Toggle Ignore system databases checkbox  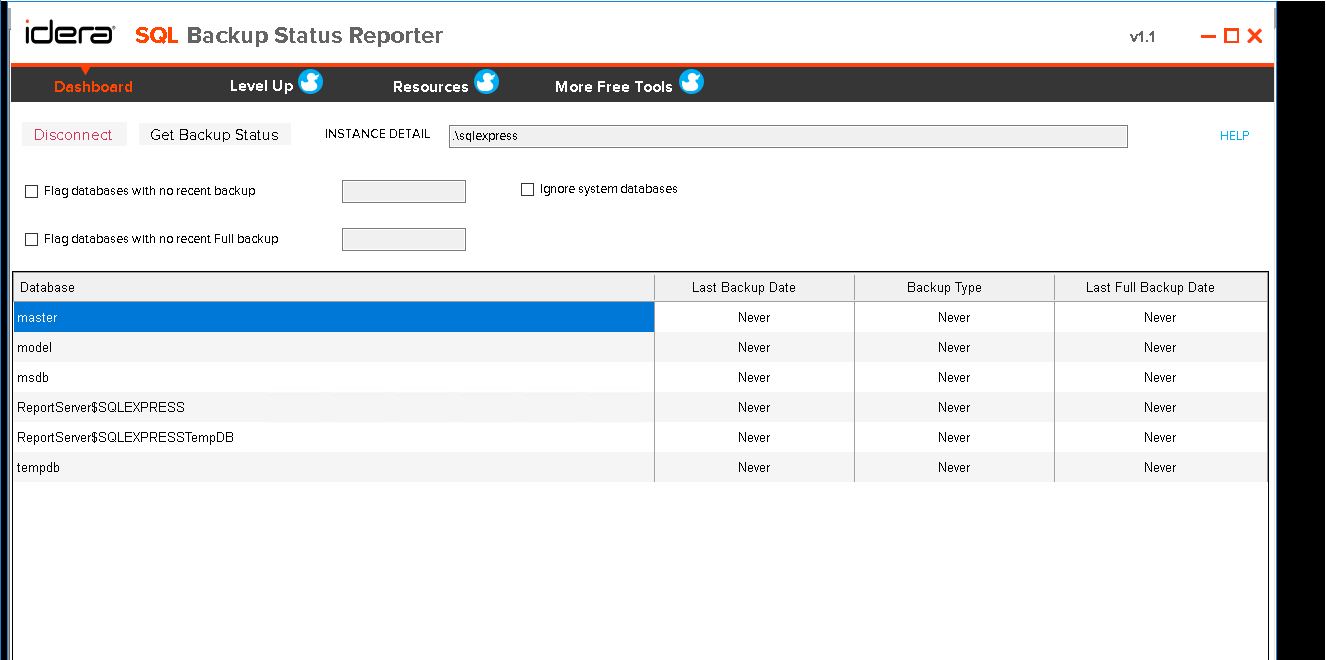click(x=528, y=189)
